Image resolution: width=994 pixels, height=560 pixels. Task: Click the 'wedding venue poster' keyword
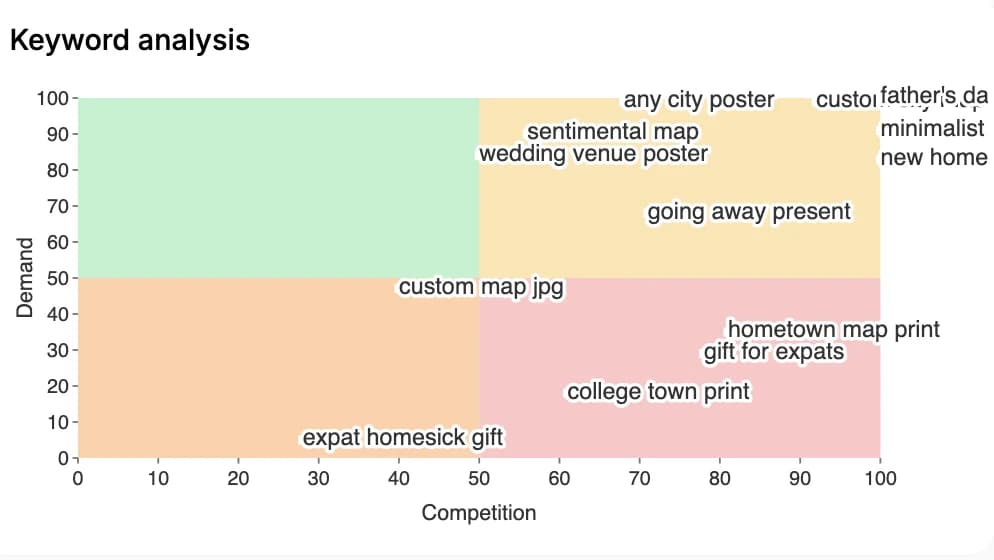click(593, 154)
